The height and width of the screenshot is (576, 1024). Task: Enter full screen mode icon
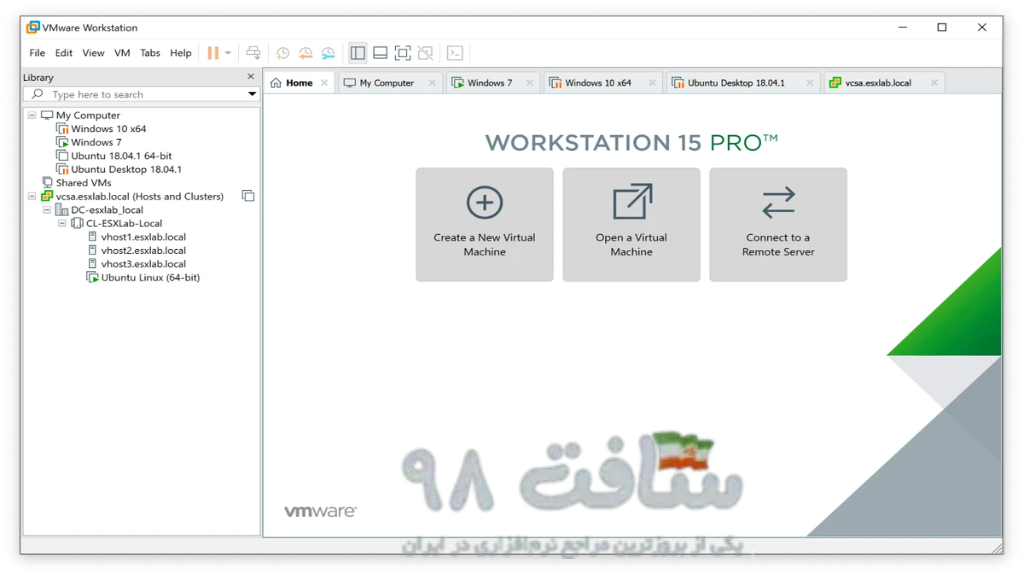403,53
